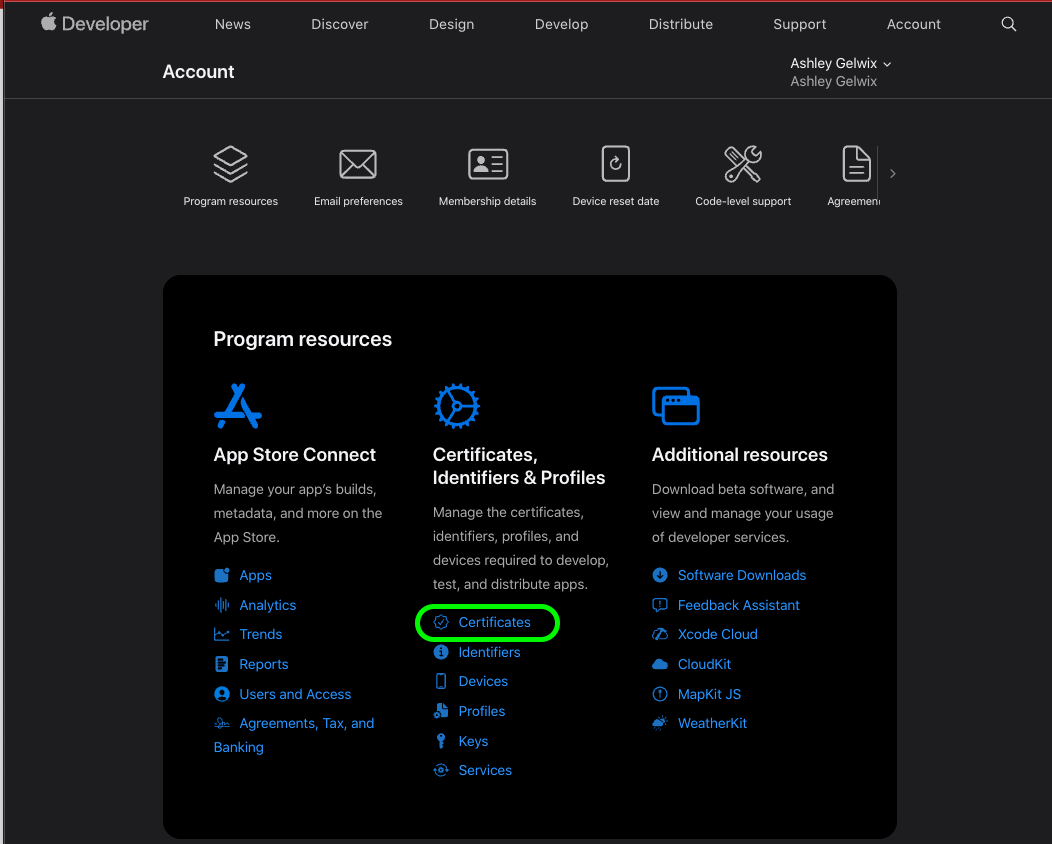The height and width of the screenshot is (844, 1052).
Task: Open the Design menu
Action: click(x=452, y=24)
